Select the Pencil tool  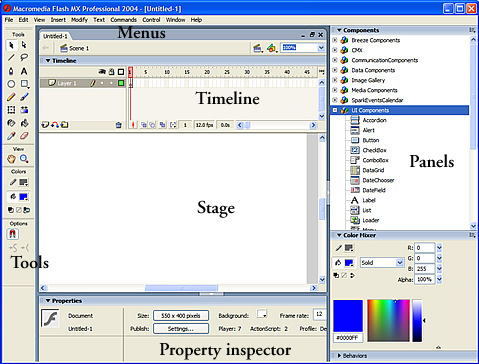pyautogui.click(x=11, y=97)
